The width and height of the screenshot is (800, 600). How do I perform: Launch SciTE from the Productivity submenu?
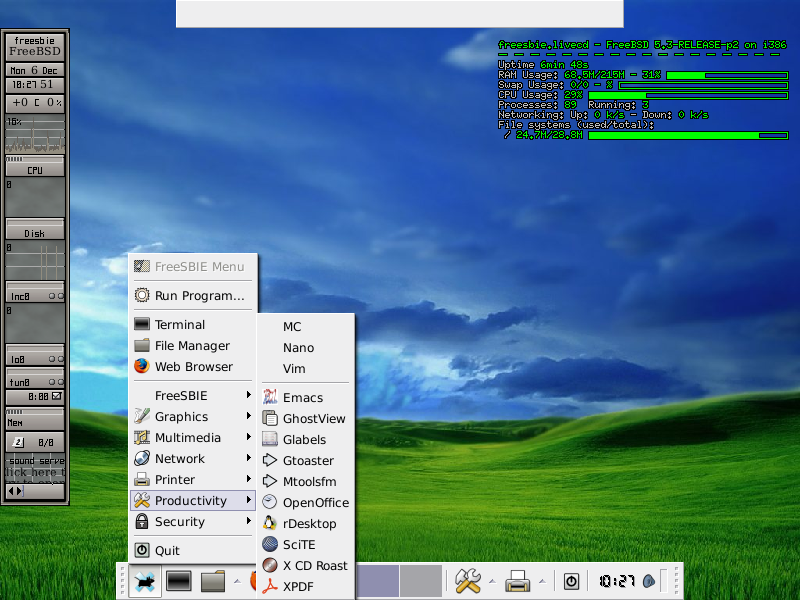[x=305, y=544]
